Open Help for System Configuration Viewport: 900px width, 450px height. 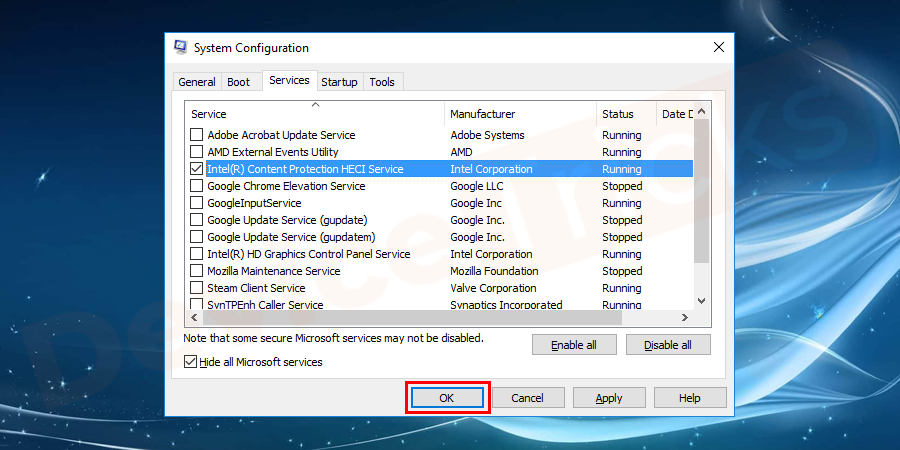[690, 398]
